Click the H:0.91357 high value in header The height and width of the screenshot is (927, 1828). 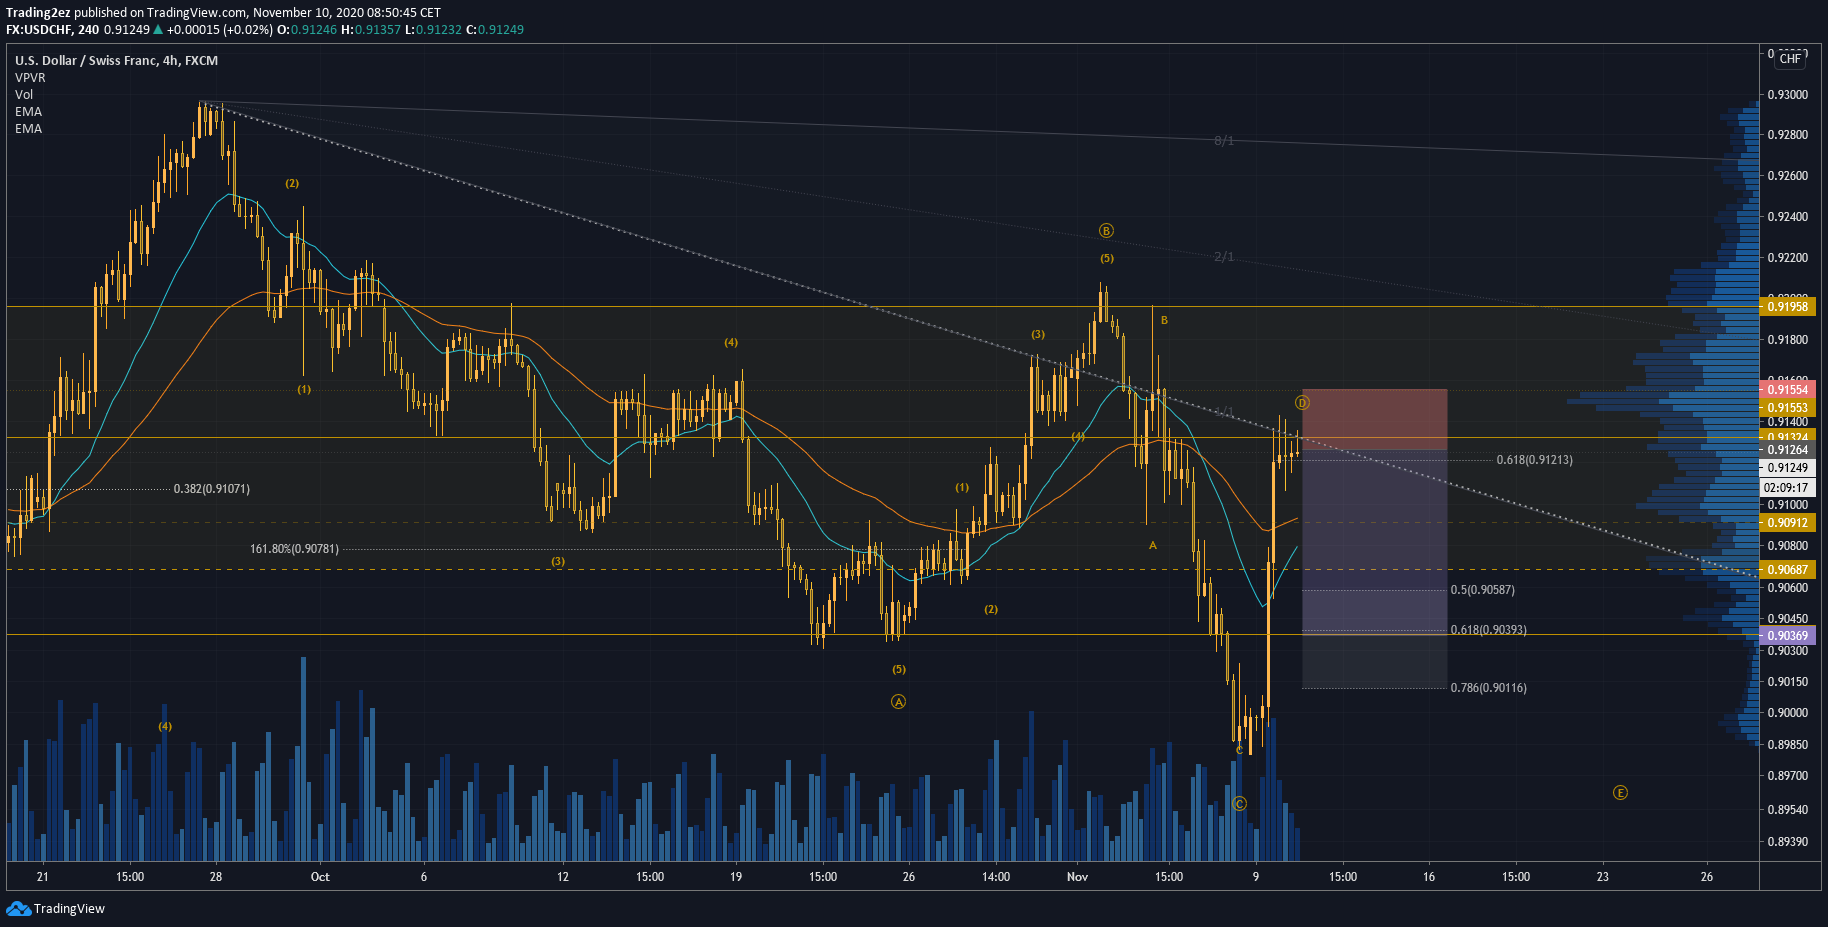[x=371, y=29]
